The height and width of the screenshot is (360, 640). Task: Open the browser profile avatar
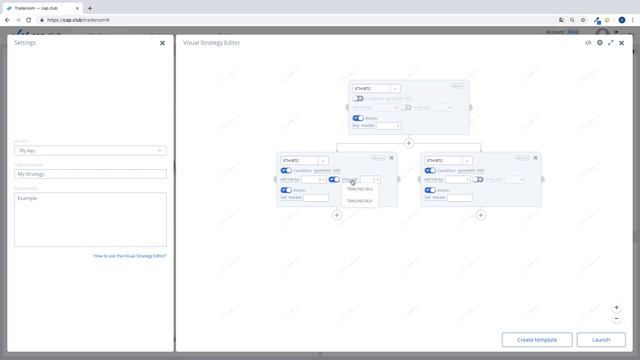click(622, 20)
